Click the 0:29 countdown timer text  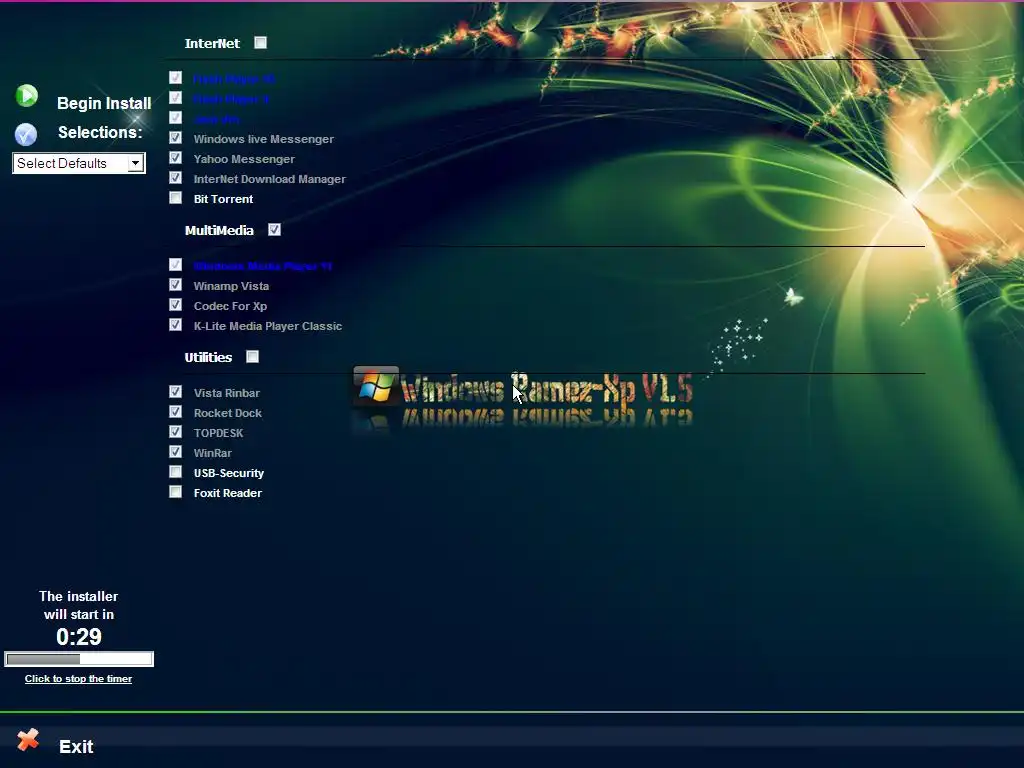[x=79, y=637]
